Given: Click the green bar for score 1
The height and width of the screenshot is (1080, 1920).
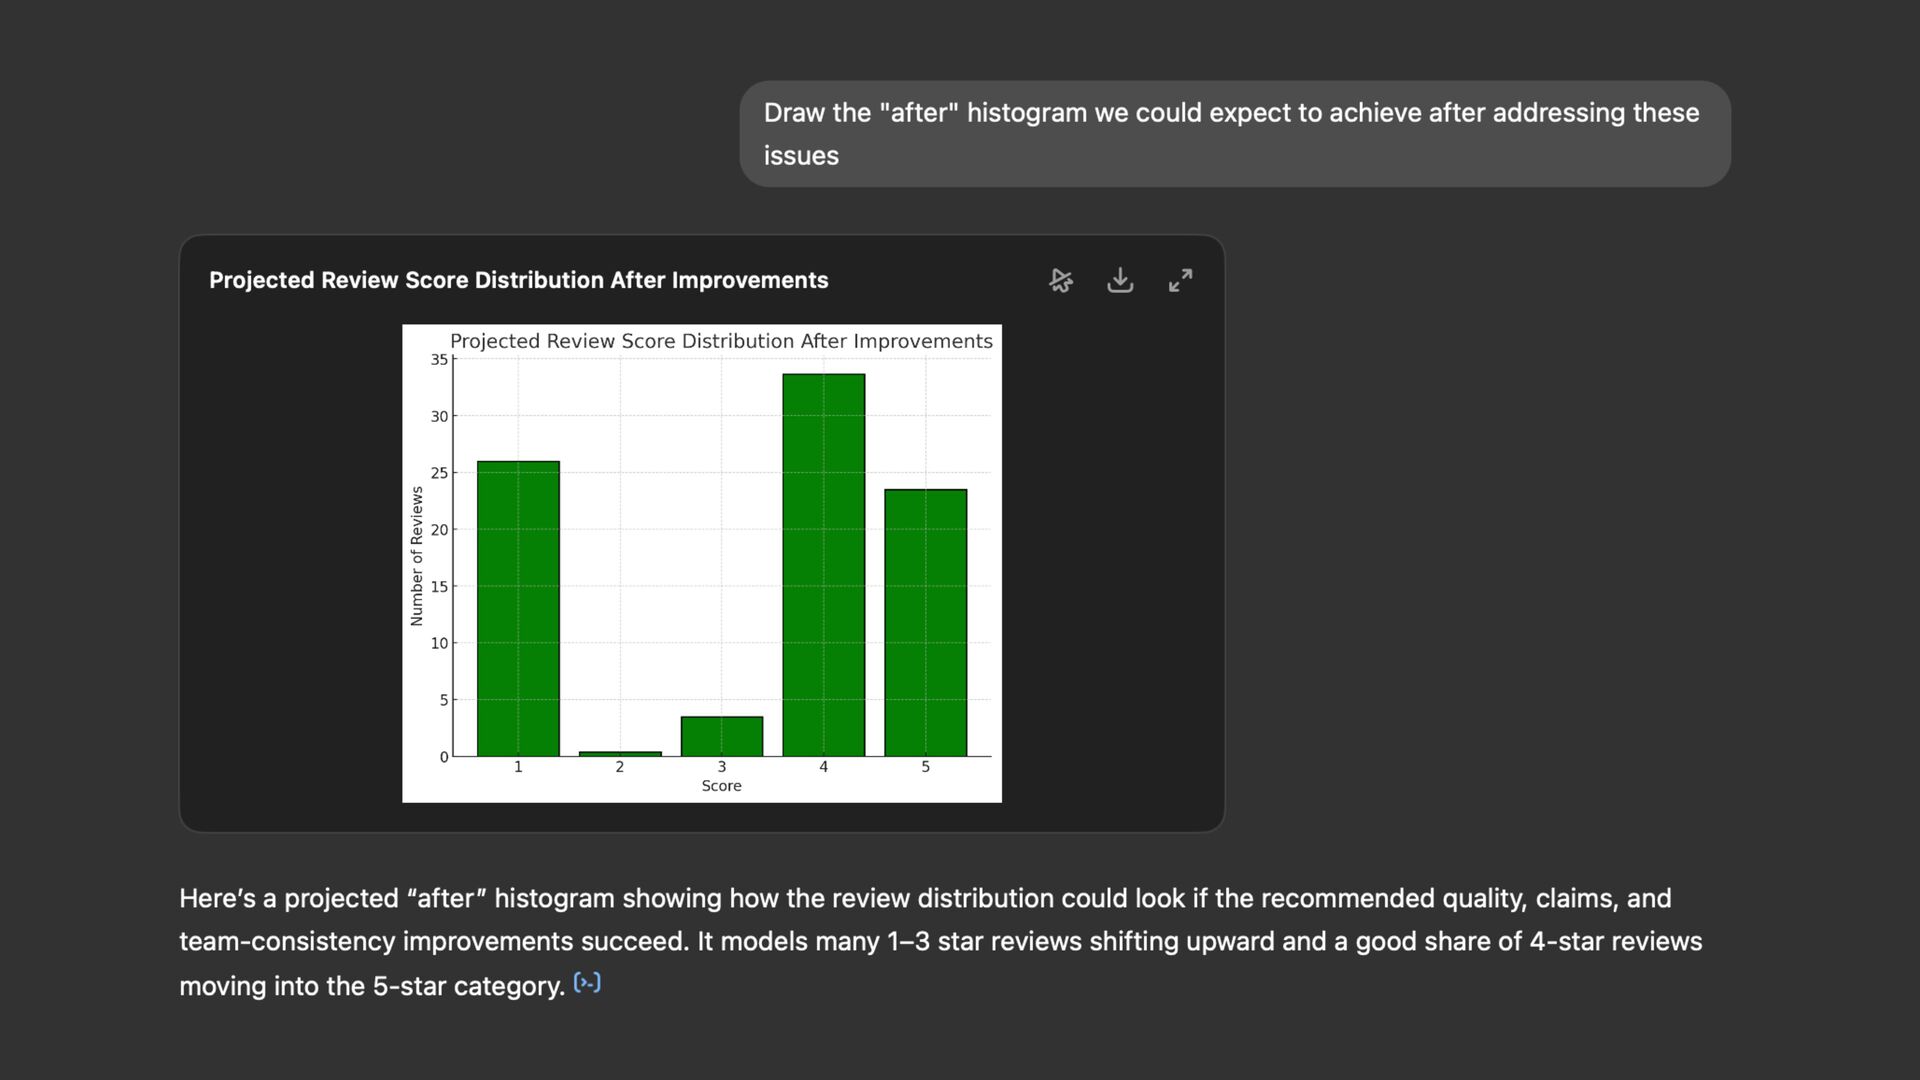Looking at the screenshot, I should 518,610.
